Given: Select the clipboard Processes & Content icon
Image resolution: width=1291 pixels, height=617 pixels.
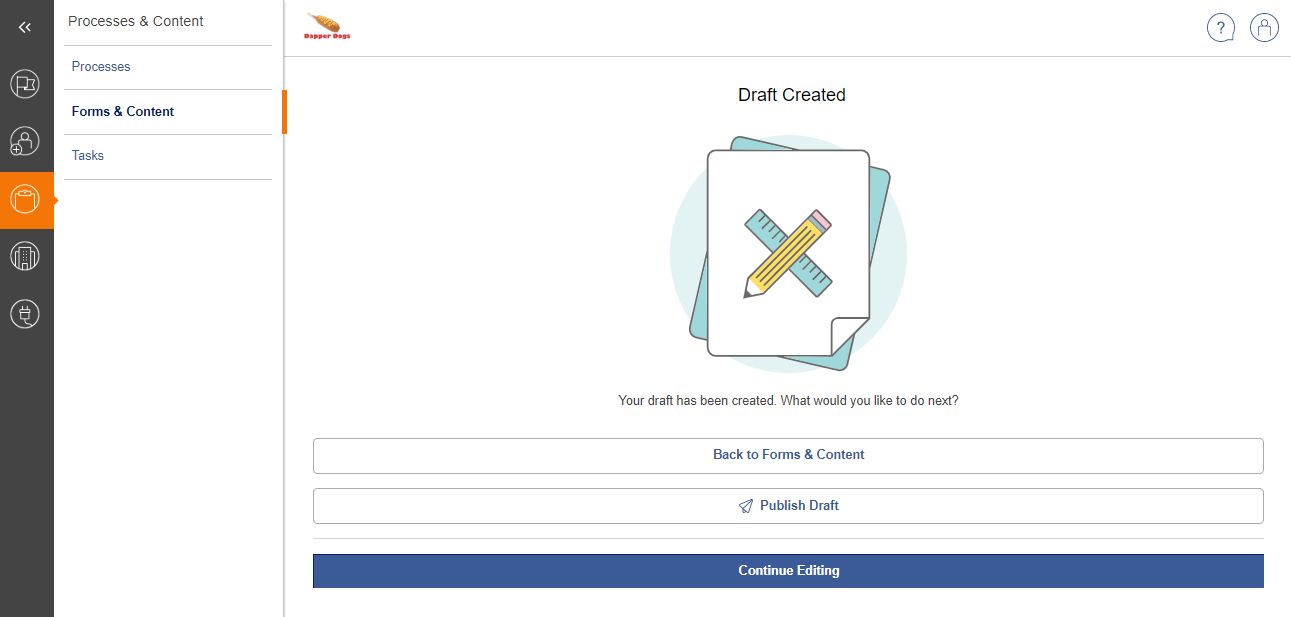Looking at the screenshot, I should [x=25, y=200].
